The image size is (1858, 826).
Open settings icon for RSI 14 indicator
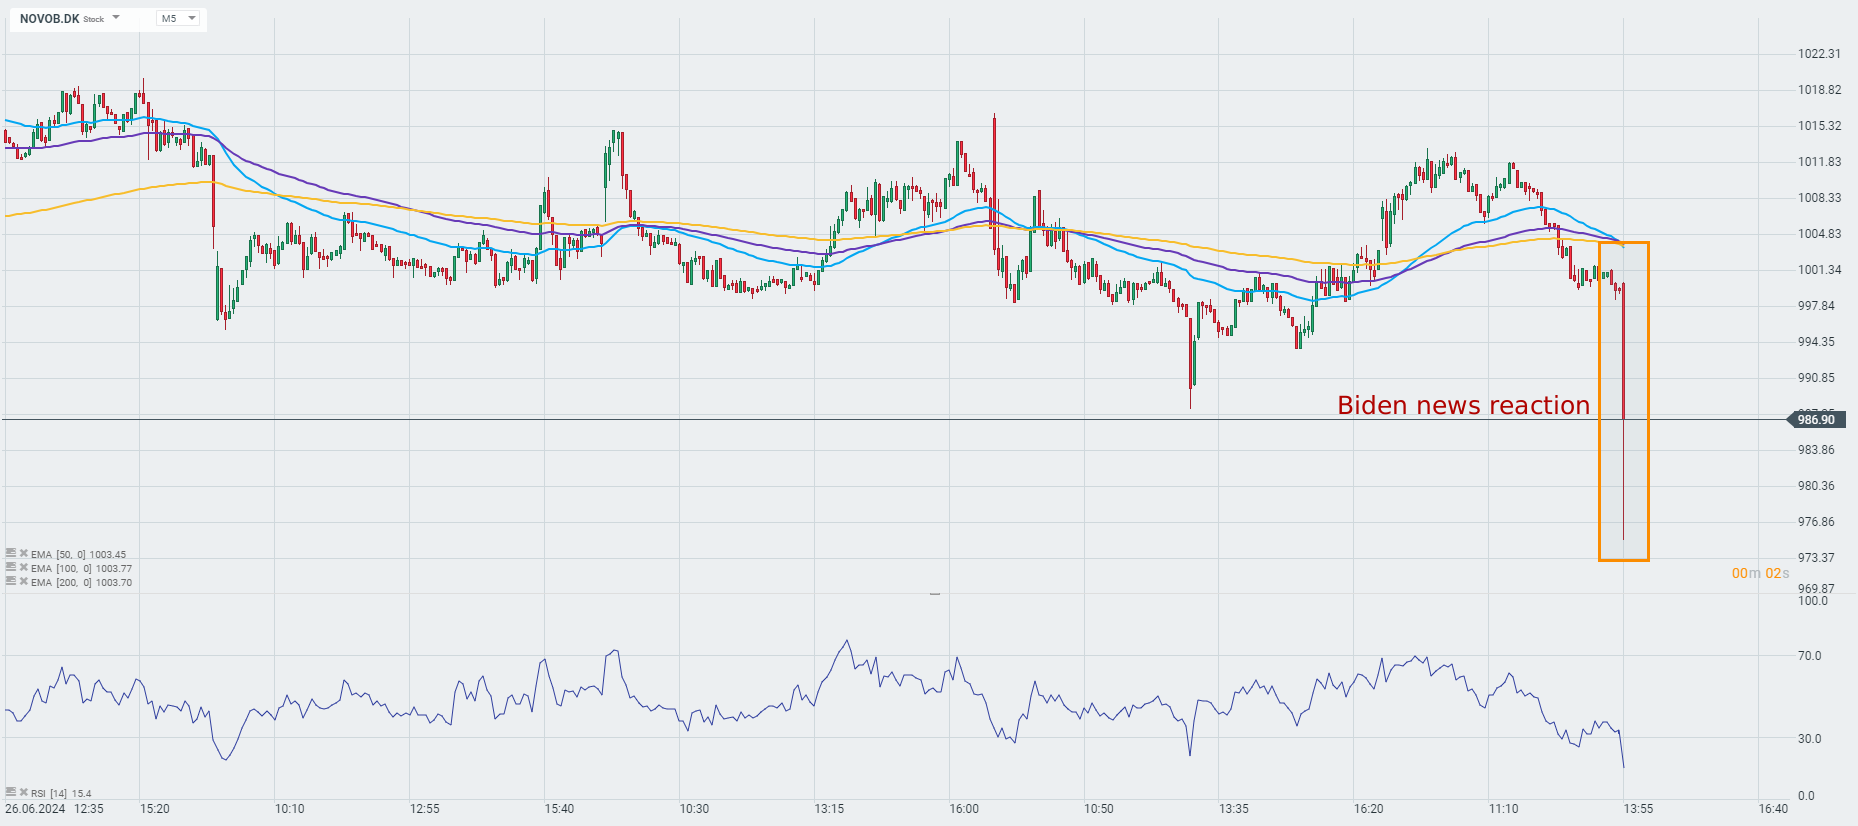click(x=11, y=792)
